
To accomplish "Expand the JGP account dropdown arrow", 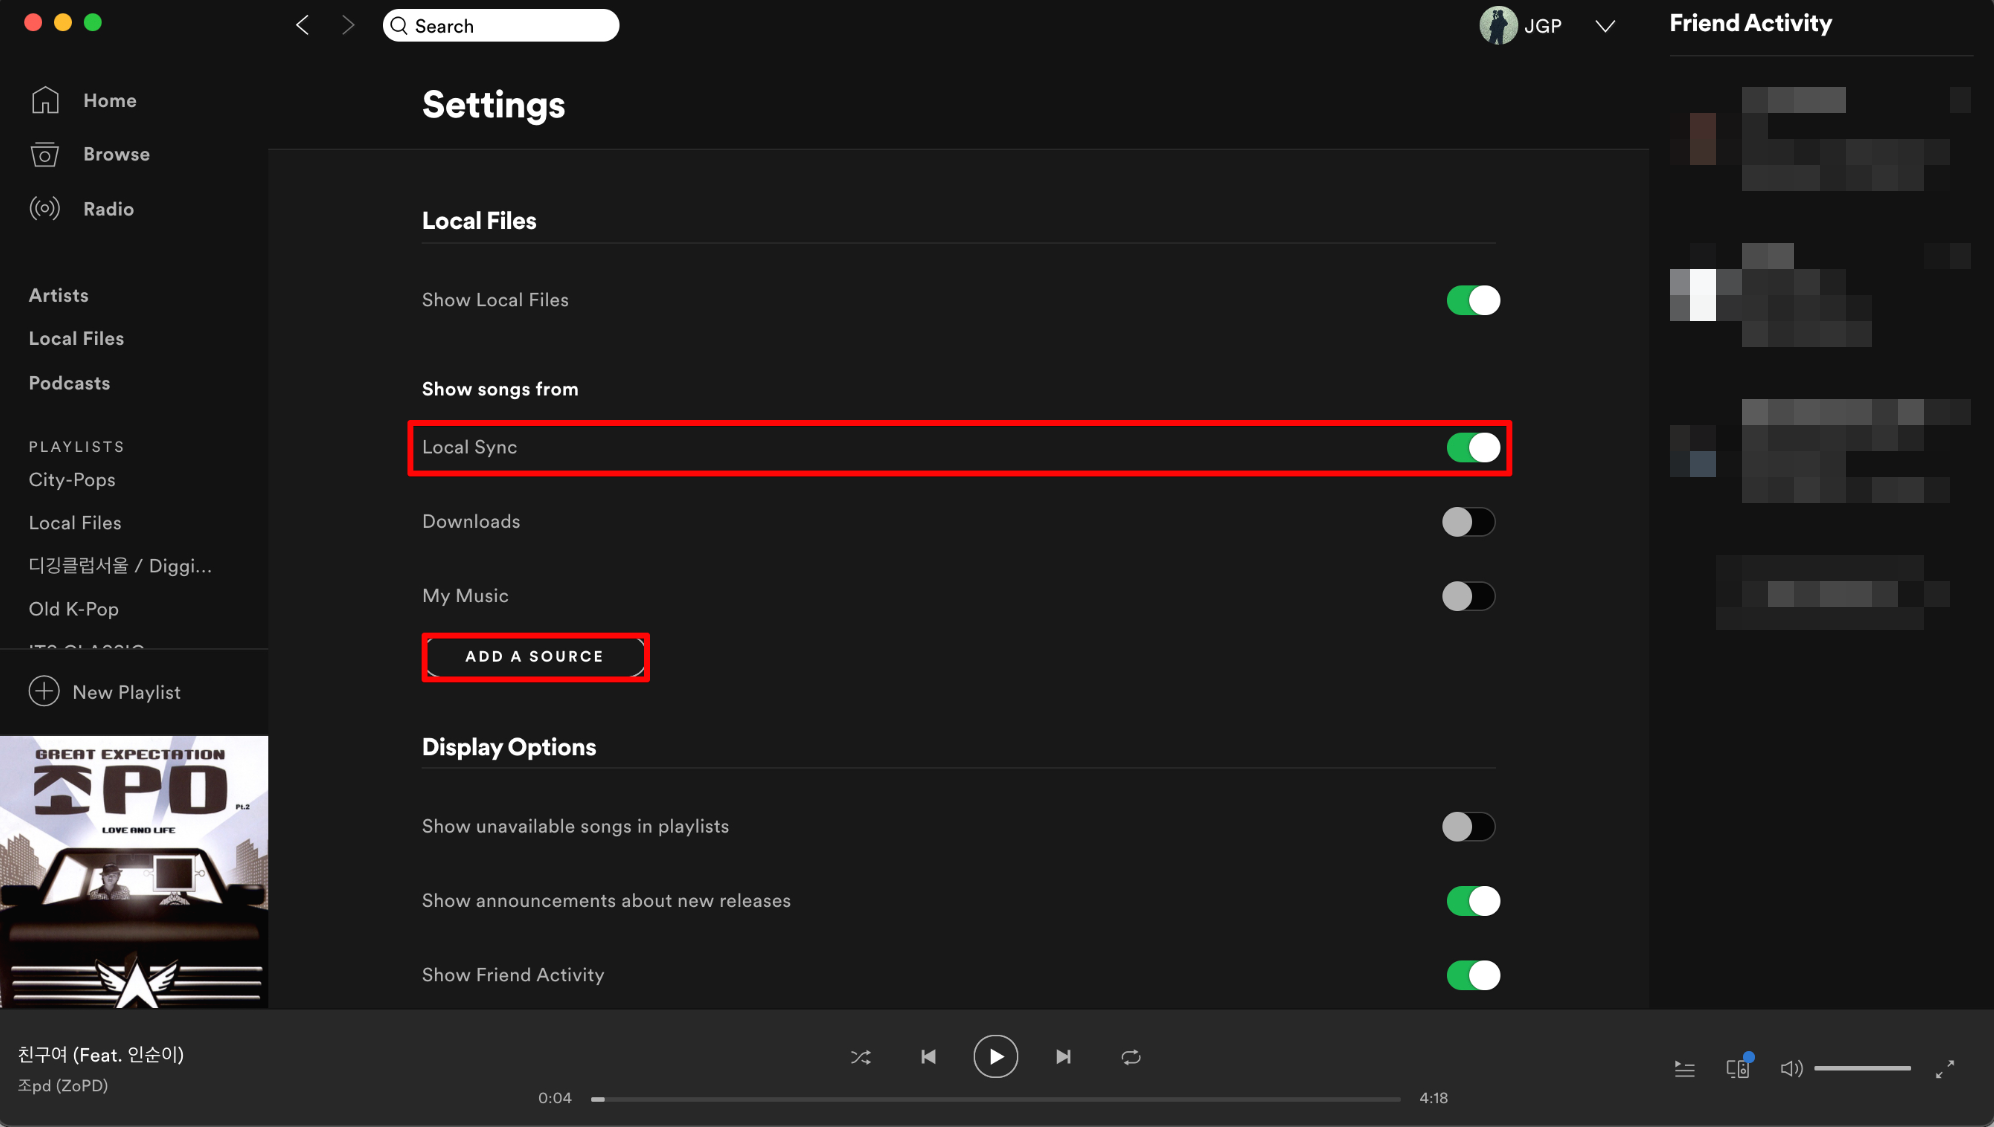I will [1605, 26].
